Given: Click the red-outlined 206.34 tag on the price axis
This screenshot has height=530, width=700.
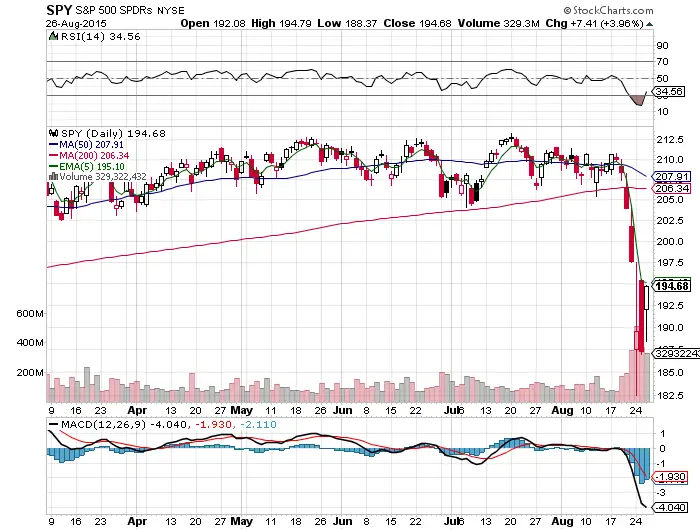Looking at the screenshot, I should (671, 188).
